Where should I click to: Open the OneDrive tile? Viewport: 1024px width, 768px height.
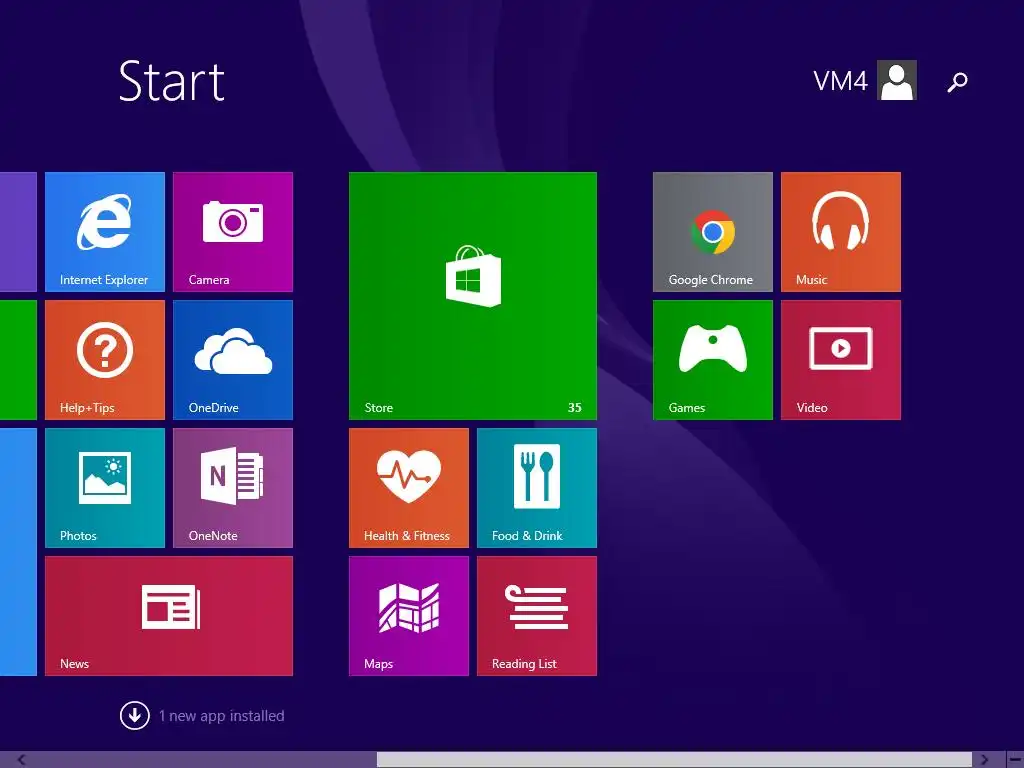[232, 360]
